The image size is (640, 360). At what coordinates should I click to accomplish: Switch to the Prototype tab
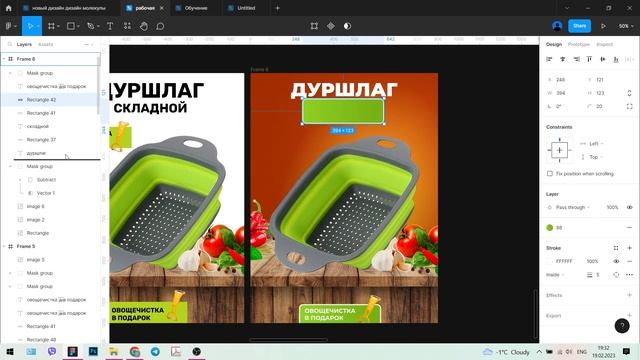[x=578, y=44]
